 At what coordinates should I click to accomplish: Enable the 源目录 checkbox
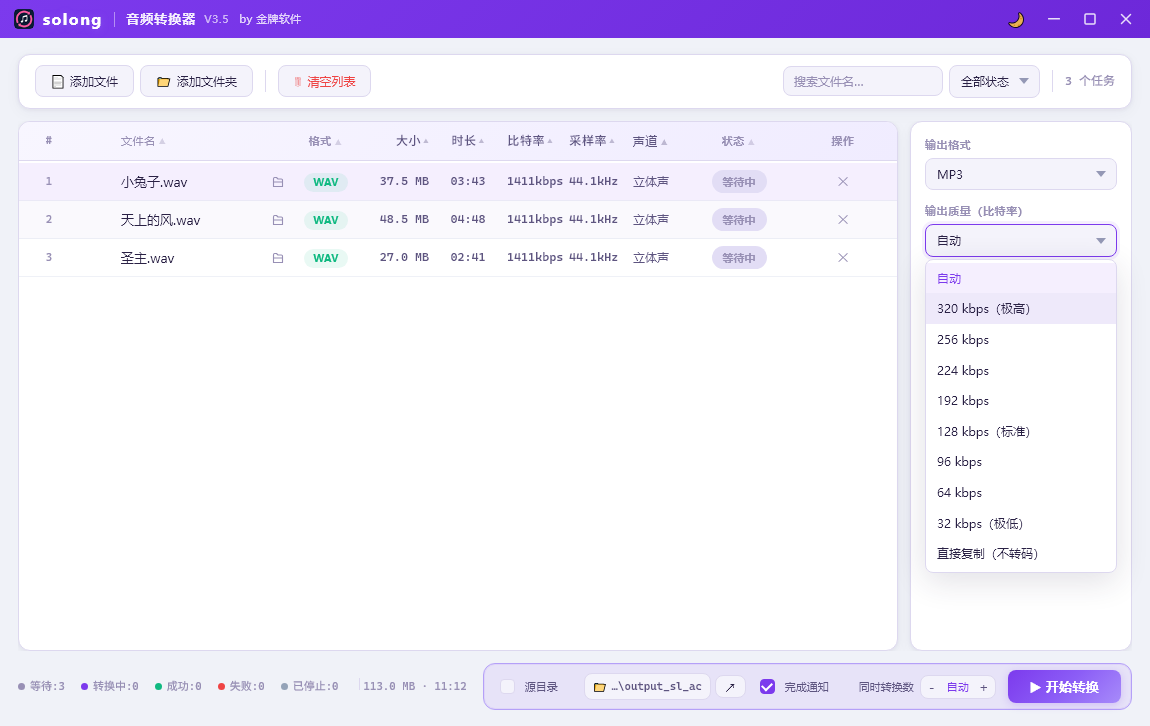point(508,687)
